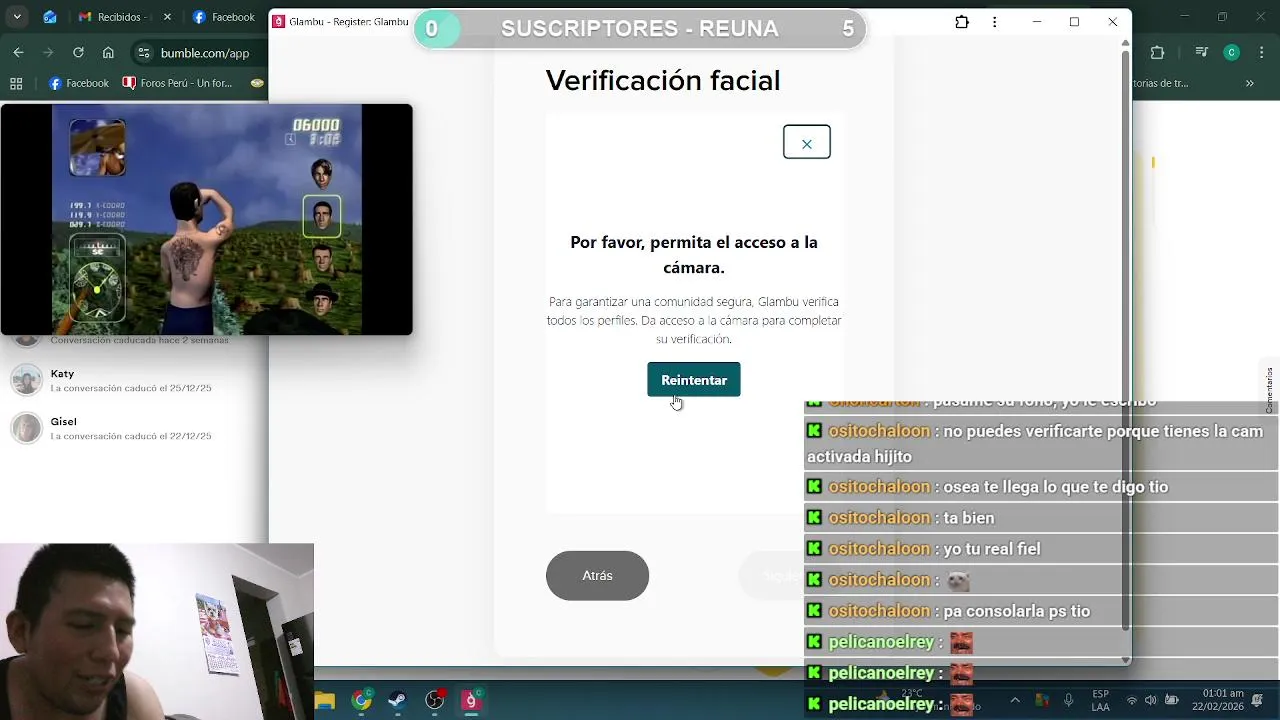Click the scroll-up arrow of Glambu scrollbar
Viewport: 1280px width, 720px height.
[1125, 43]
